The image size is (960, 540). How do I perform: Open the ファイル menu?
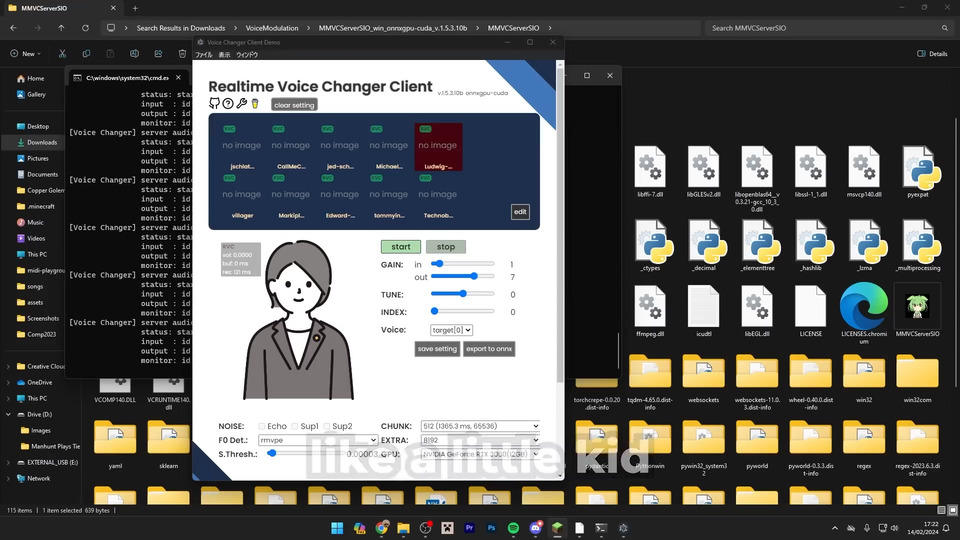203,54
